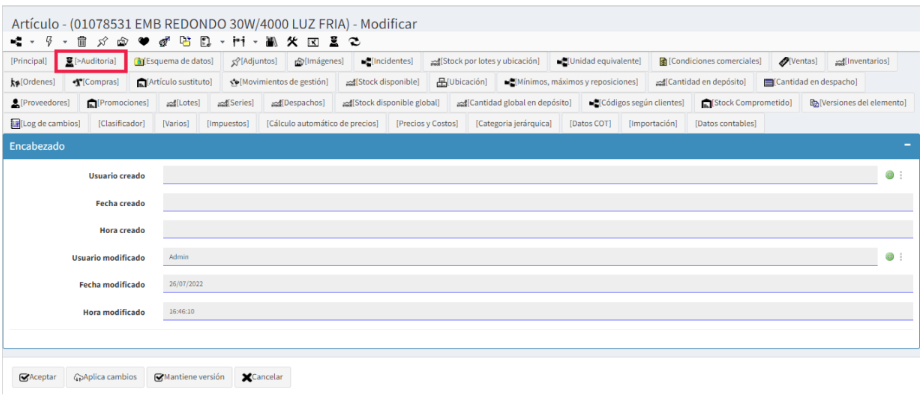The image size is (924, 395).
Task: Click the trash can delete icon in toolbar
Action: pos(82,42)
